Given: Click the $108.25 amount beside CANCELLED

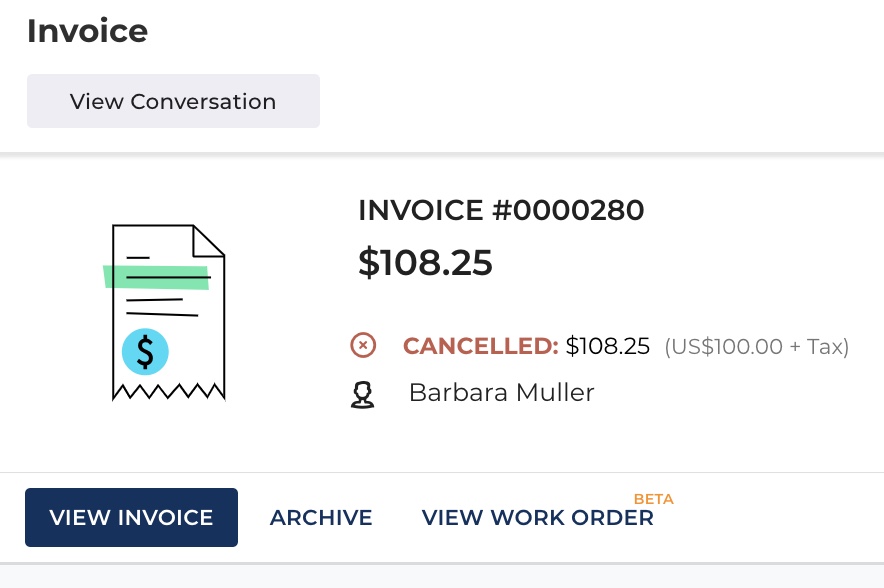Looking at the screenshot, I should coord(608,347).
